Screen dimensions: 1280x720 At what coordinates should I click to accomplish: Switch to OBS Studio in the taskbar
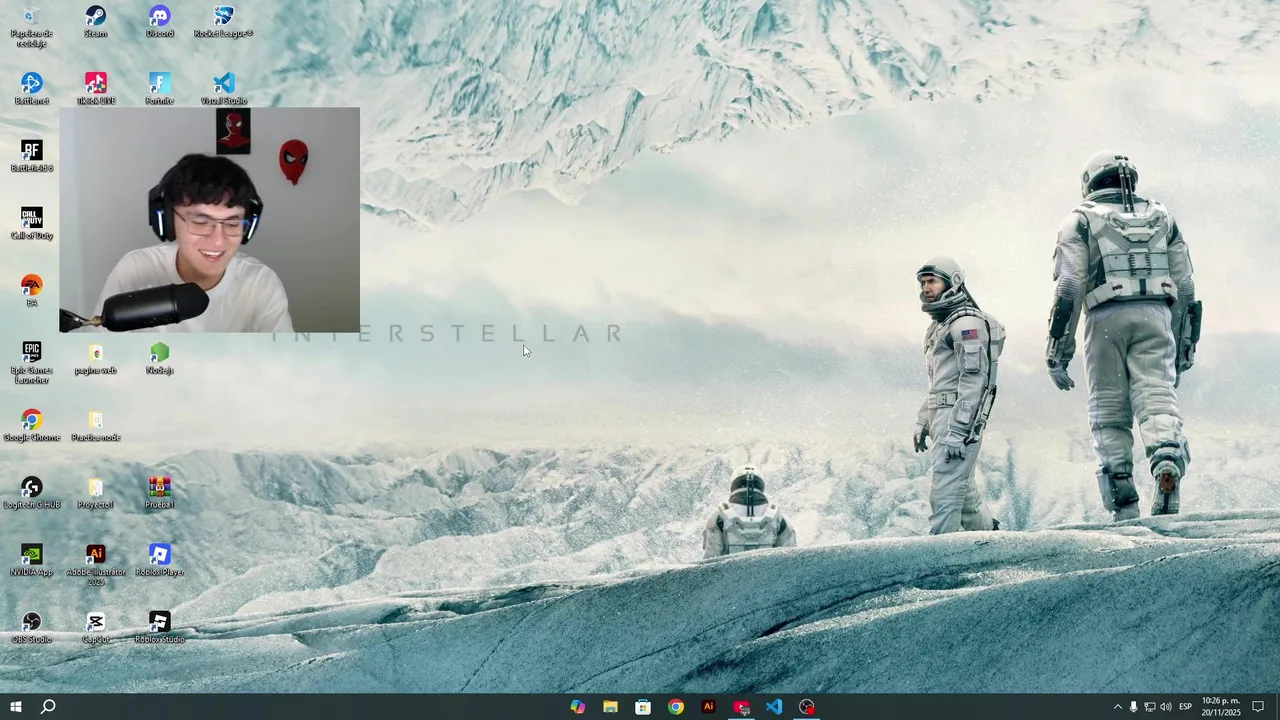click(x=807, y=707)
